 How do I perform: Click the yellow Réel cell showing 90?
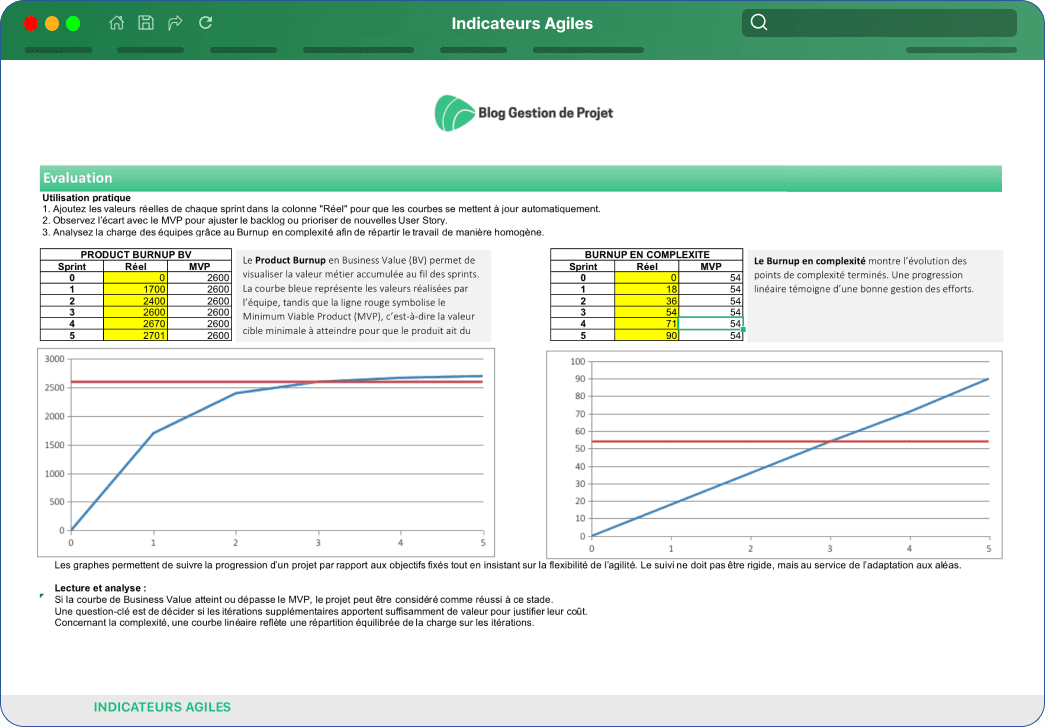[646, 335]
